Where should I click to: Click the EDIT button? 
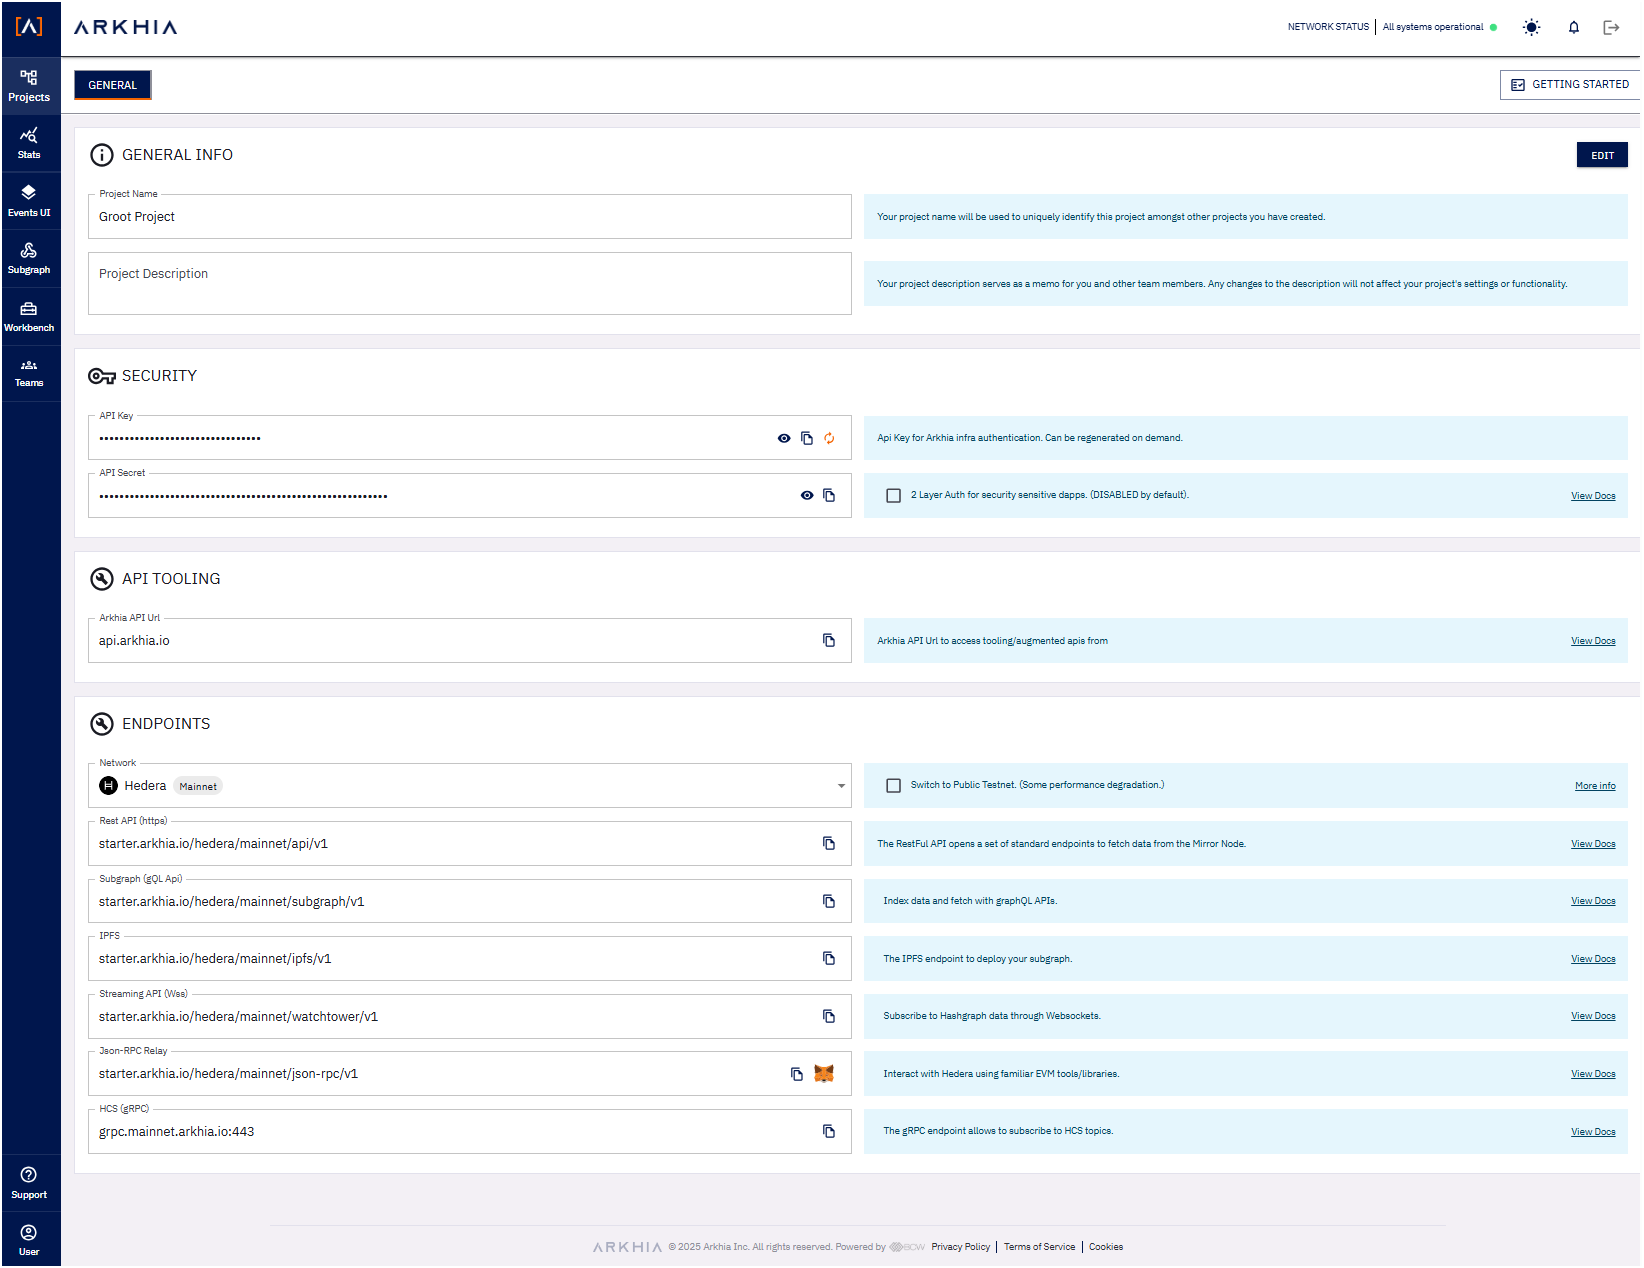(1602, 155)
